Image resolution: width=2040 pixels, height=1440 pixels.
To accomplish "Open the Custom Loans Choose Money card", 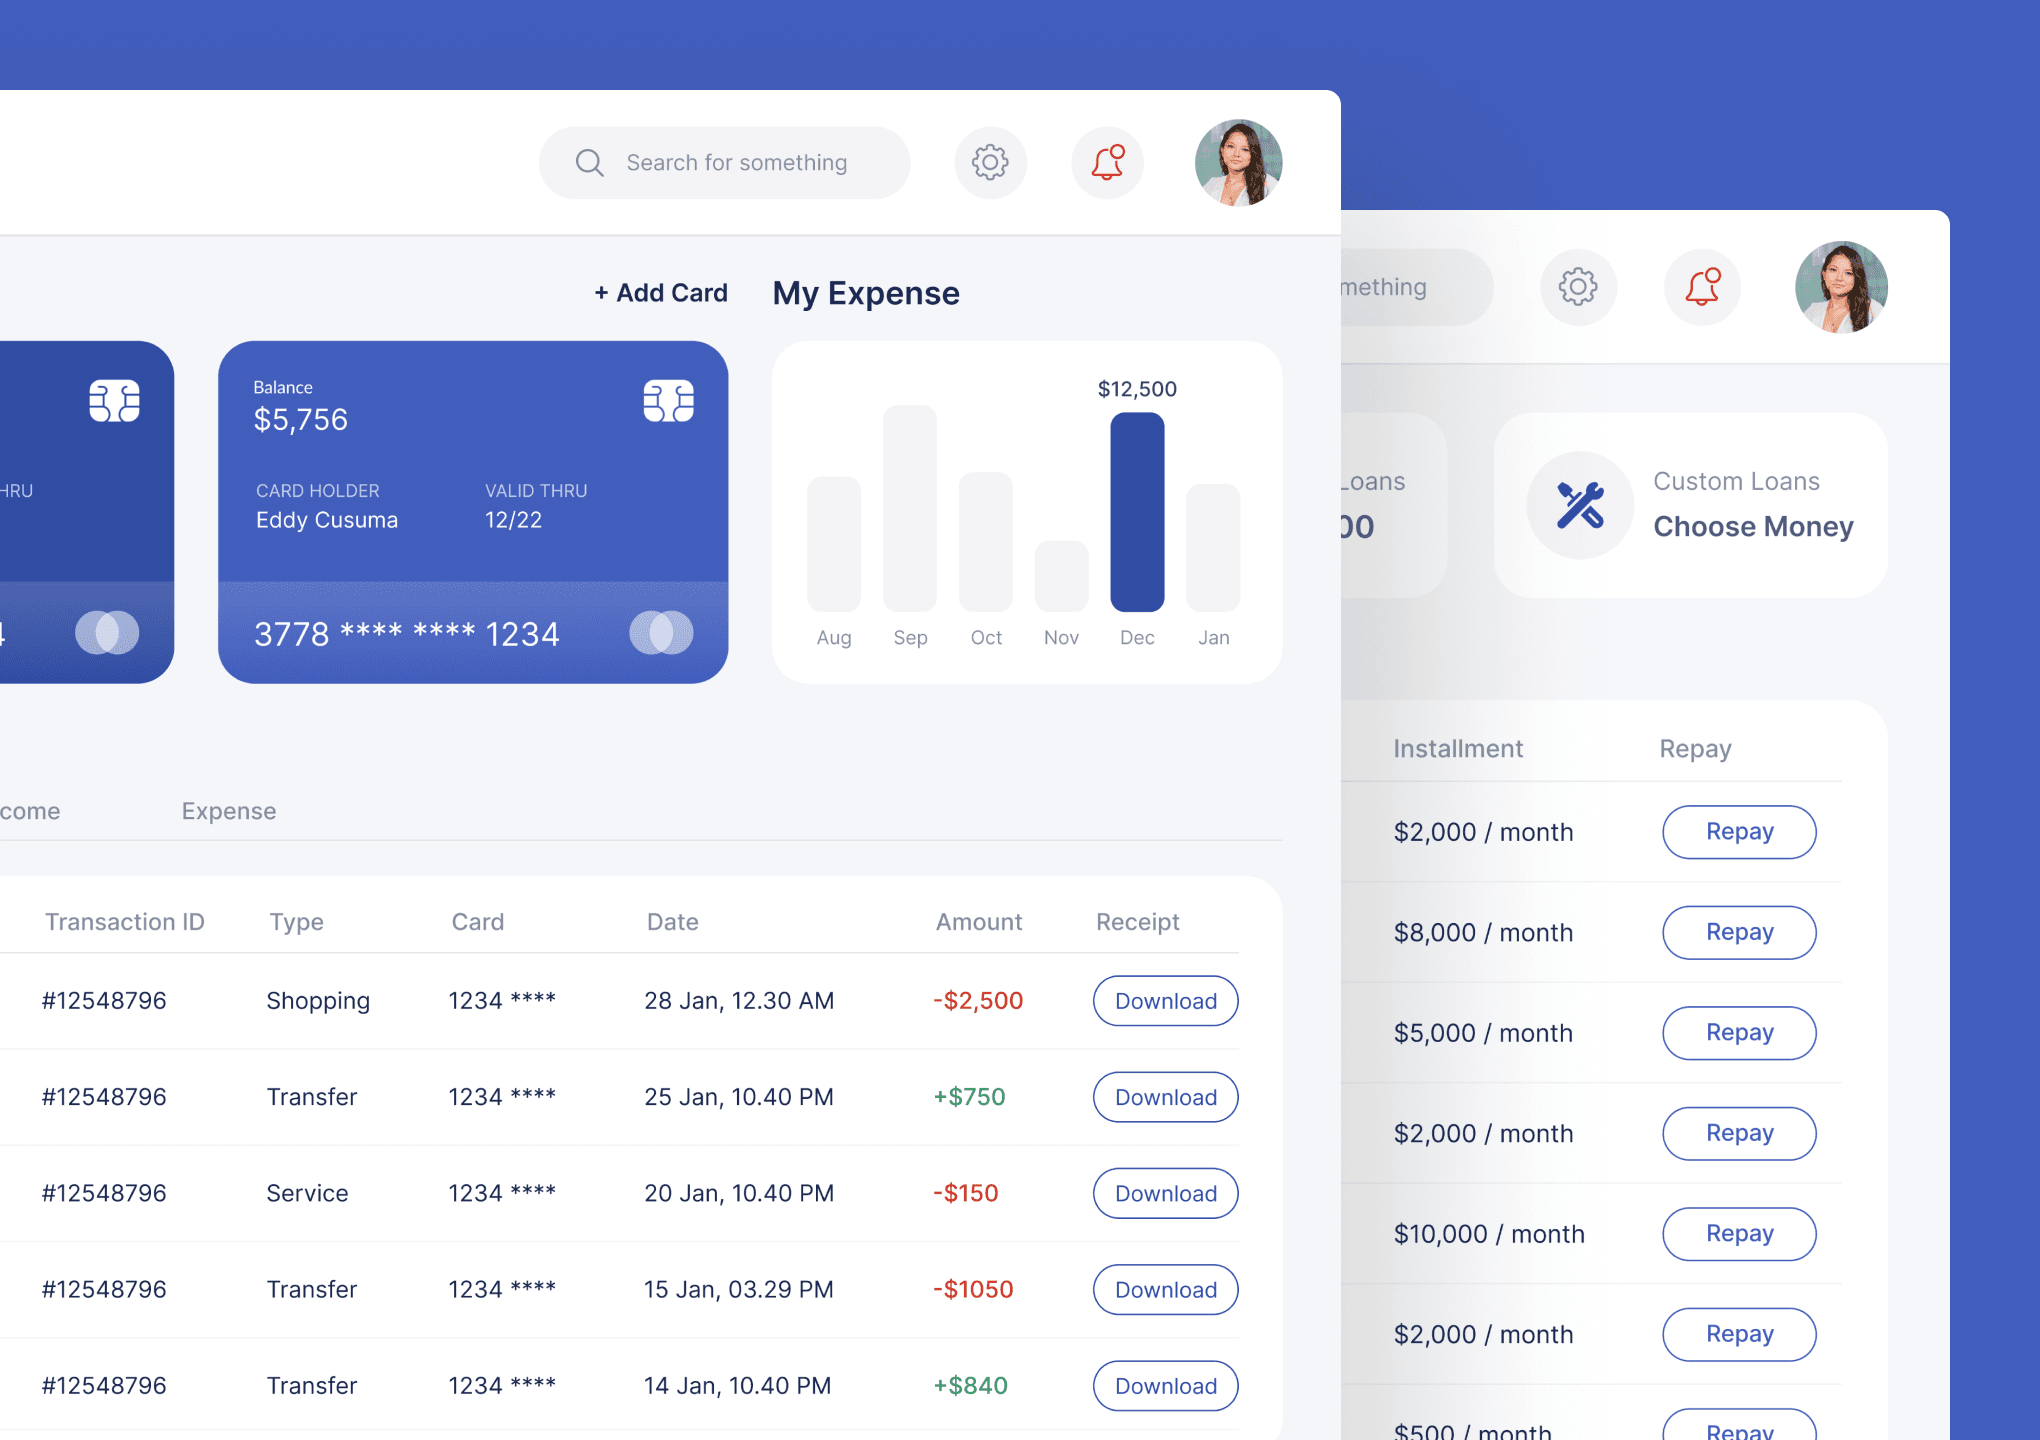I will coord(1691,505).
